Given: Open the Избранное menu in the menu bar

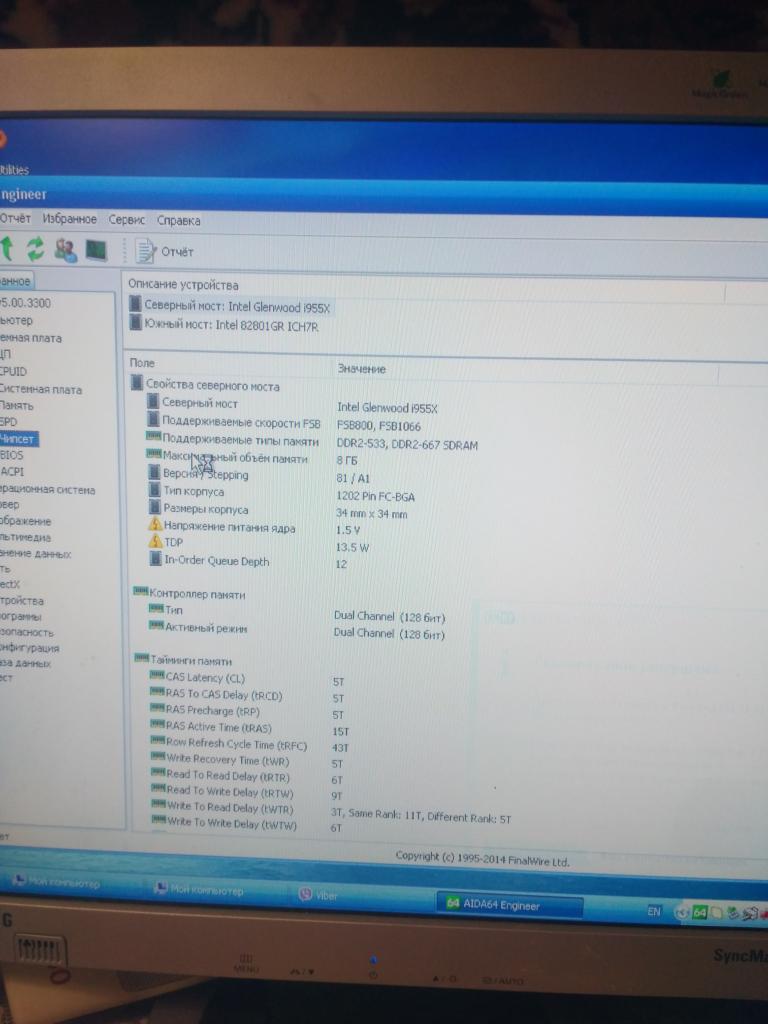Looking at the screenshot, I should pos(69,219).
